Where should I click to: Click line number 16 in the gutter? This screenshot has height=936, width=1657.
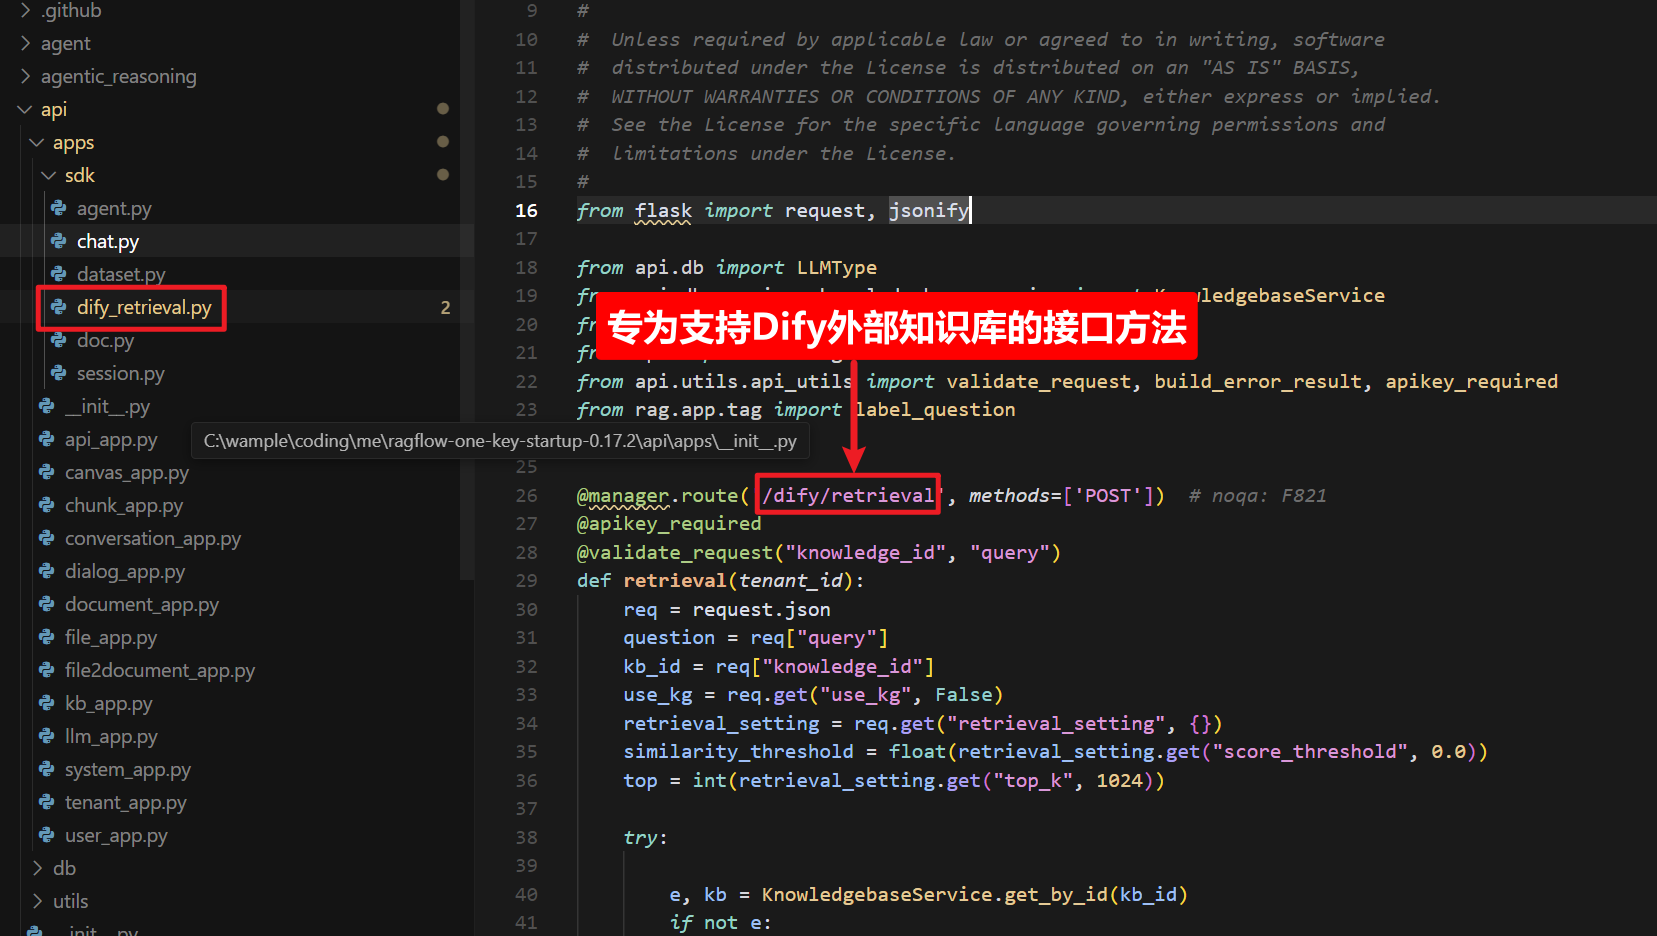pyautogui.click(x=526, y=210)
